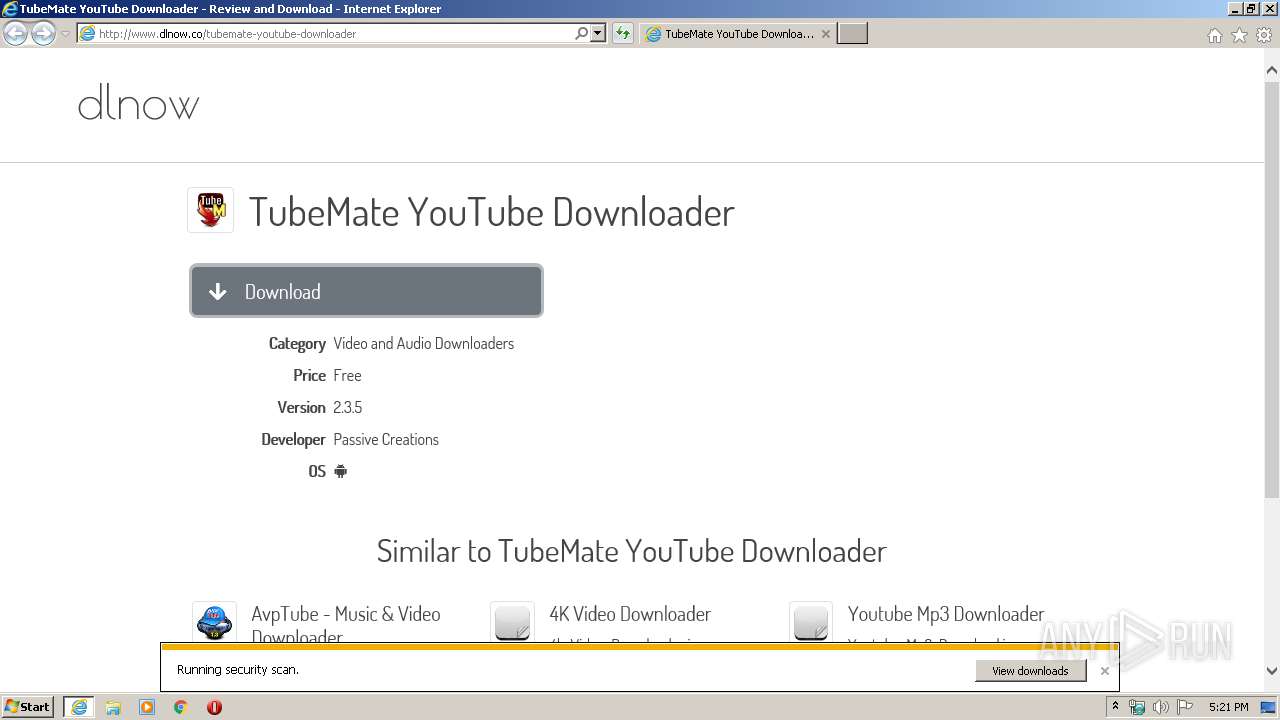Dismiss the security scan notification bar
This screenshot has height=720, width=1280.
point(1104,671)
